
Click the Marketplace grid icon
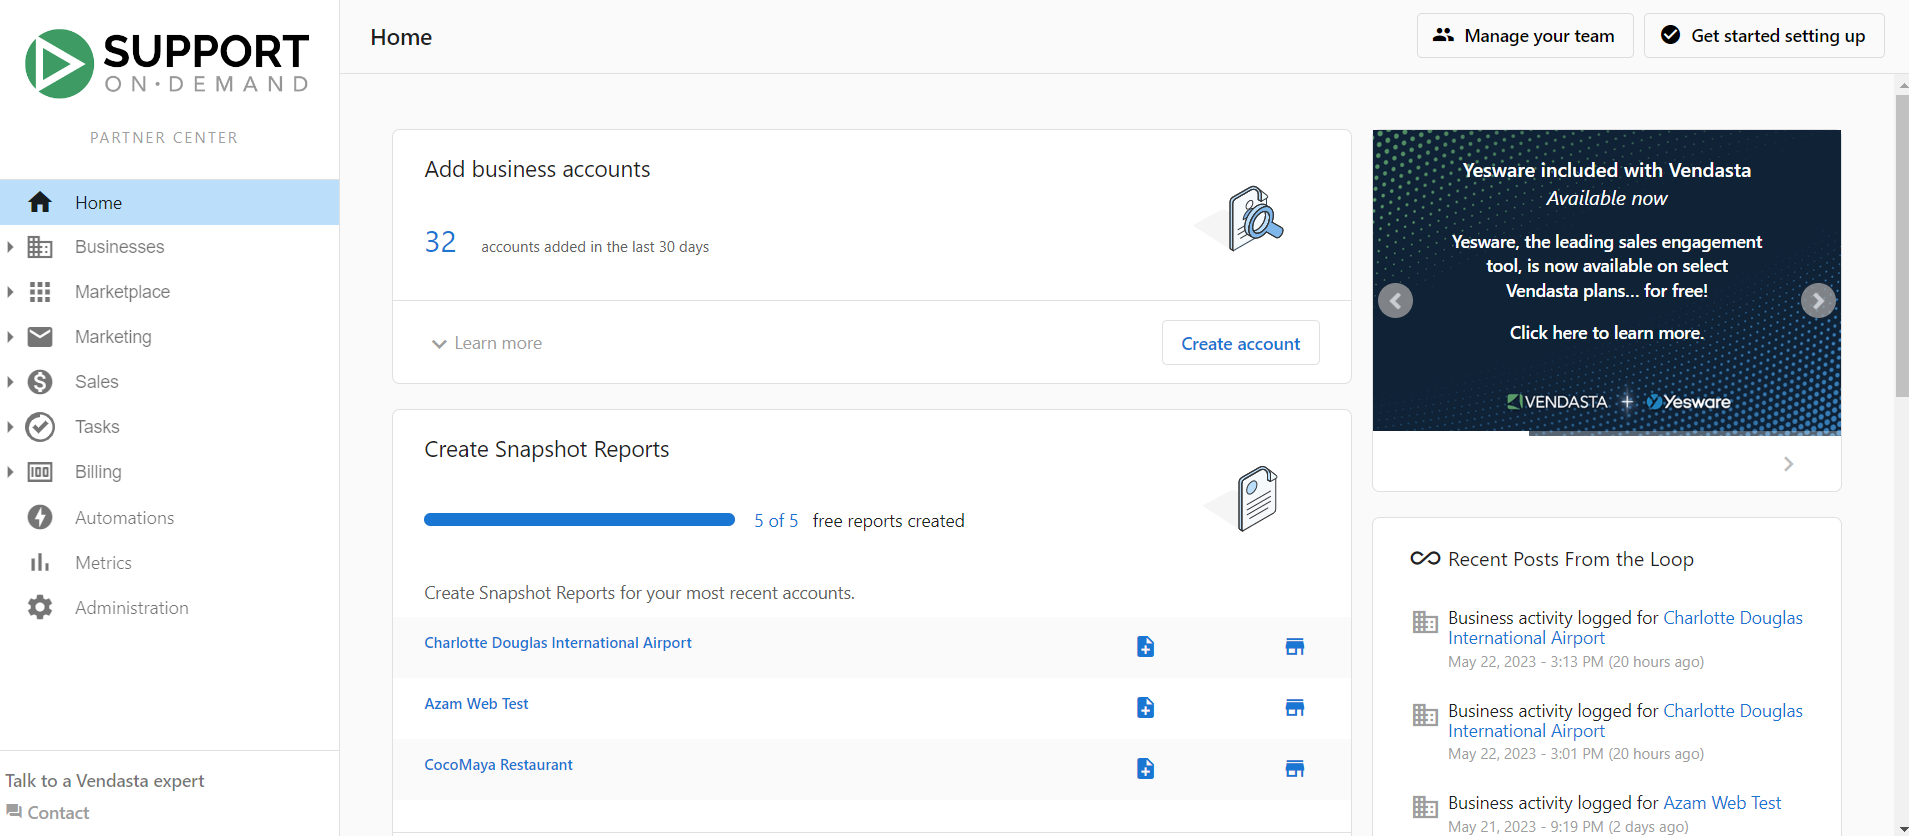click(40, 292)
